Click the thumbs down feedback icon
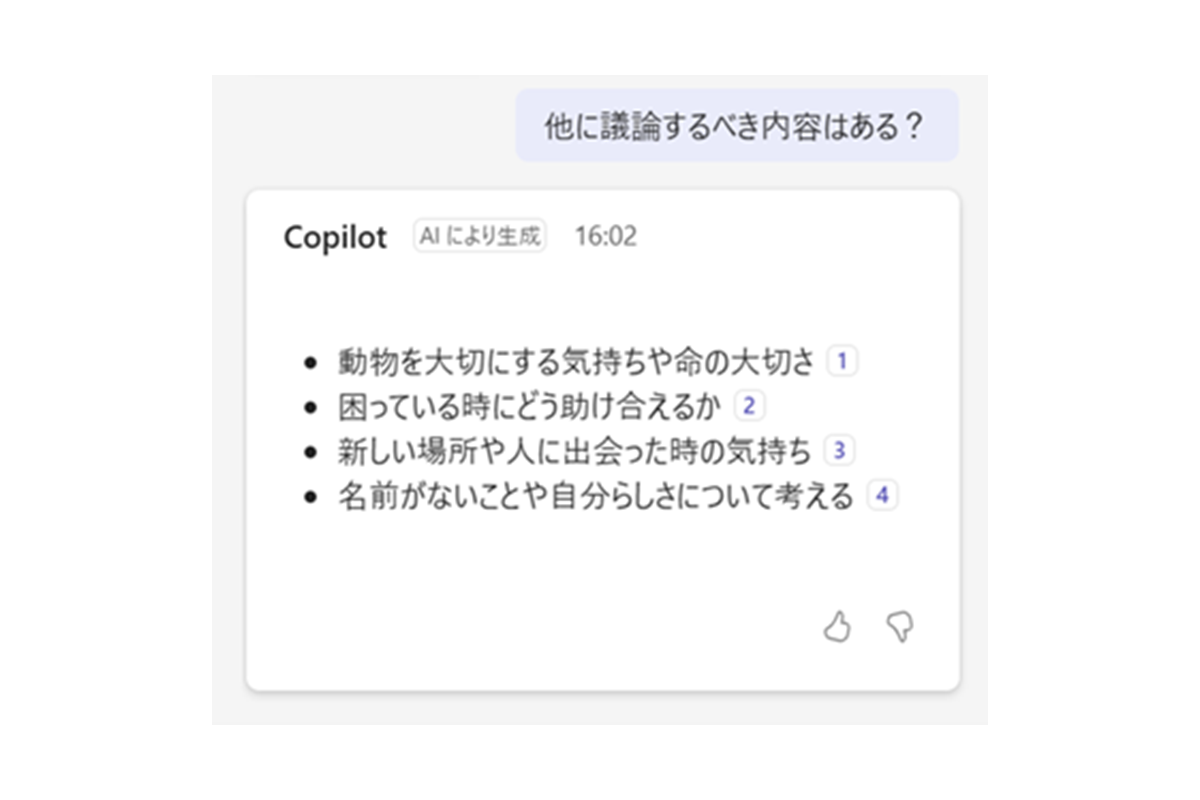1200x800 pixels. click(900, 628)
